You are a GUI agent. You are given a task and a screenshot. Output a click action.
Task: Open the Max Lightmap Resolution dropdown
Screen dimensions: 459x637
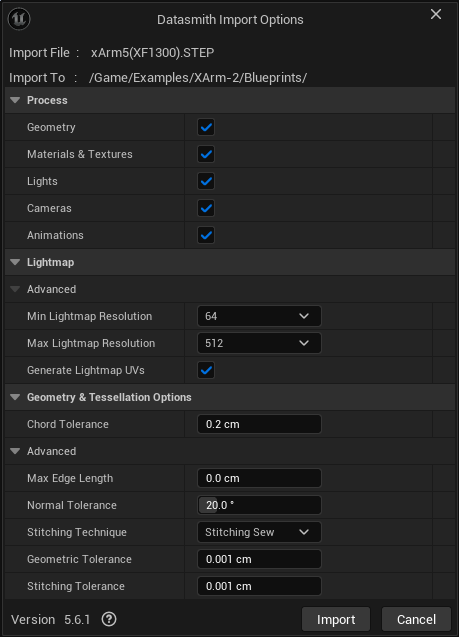click(x=259, y=343)
